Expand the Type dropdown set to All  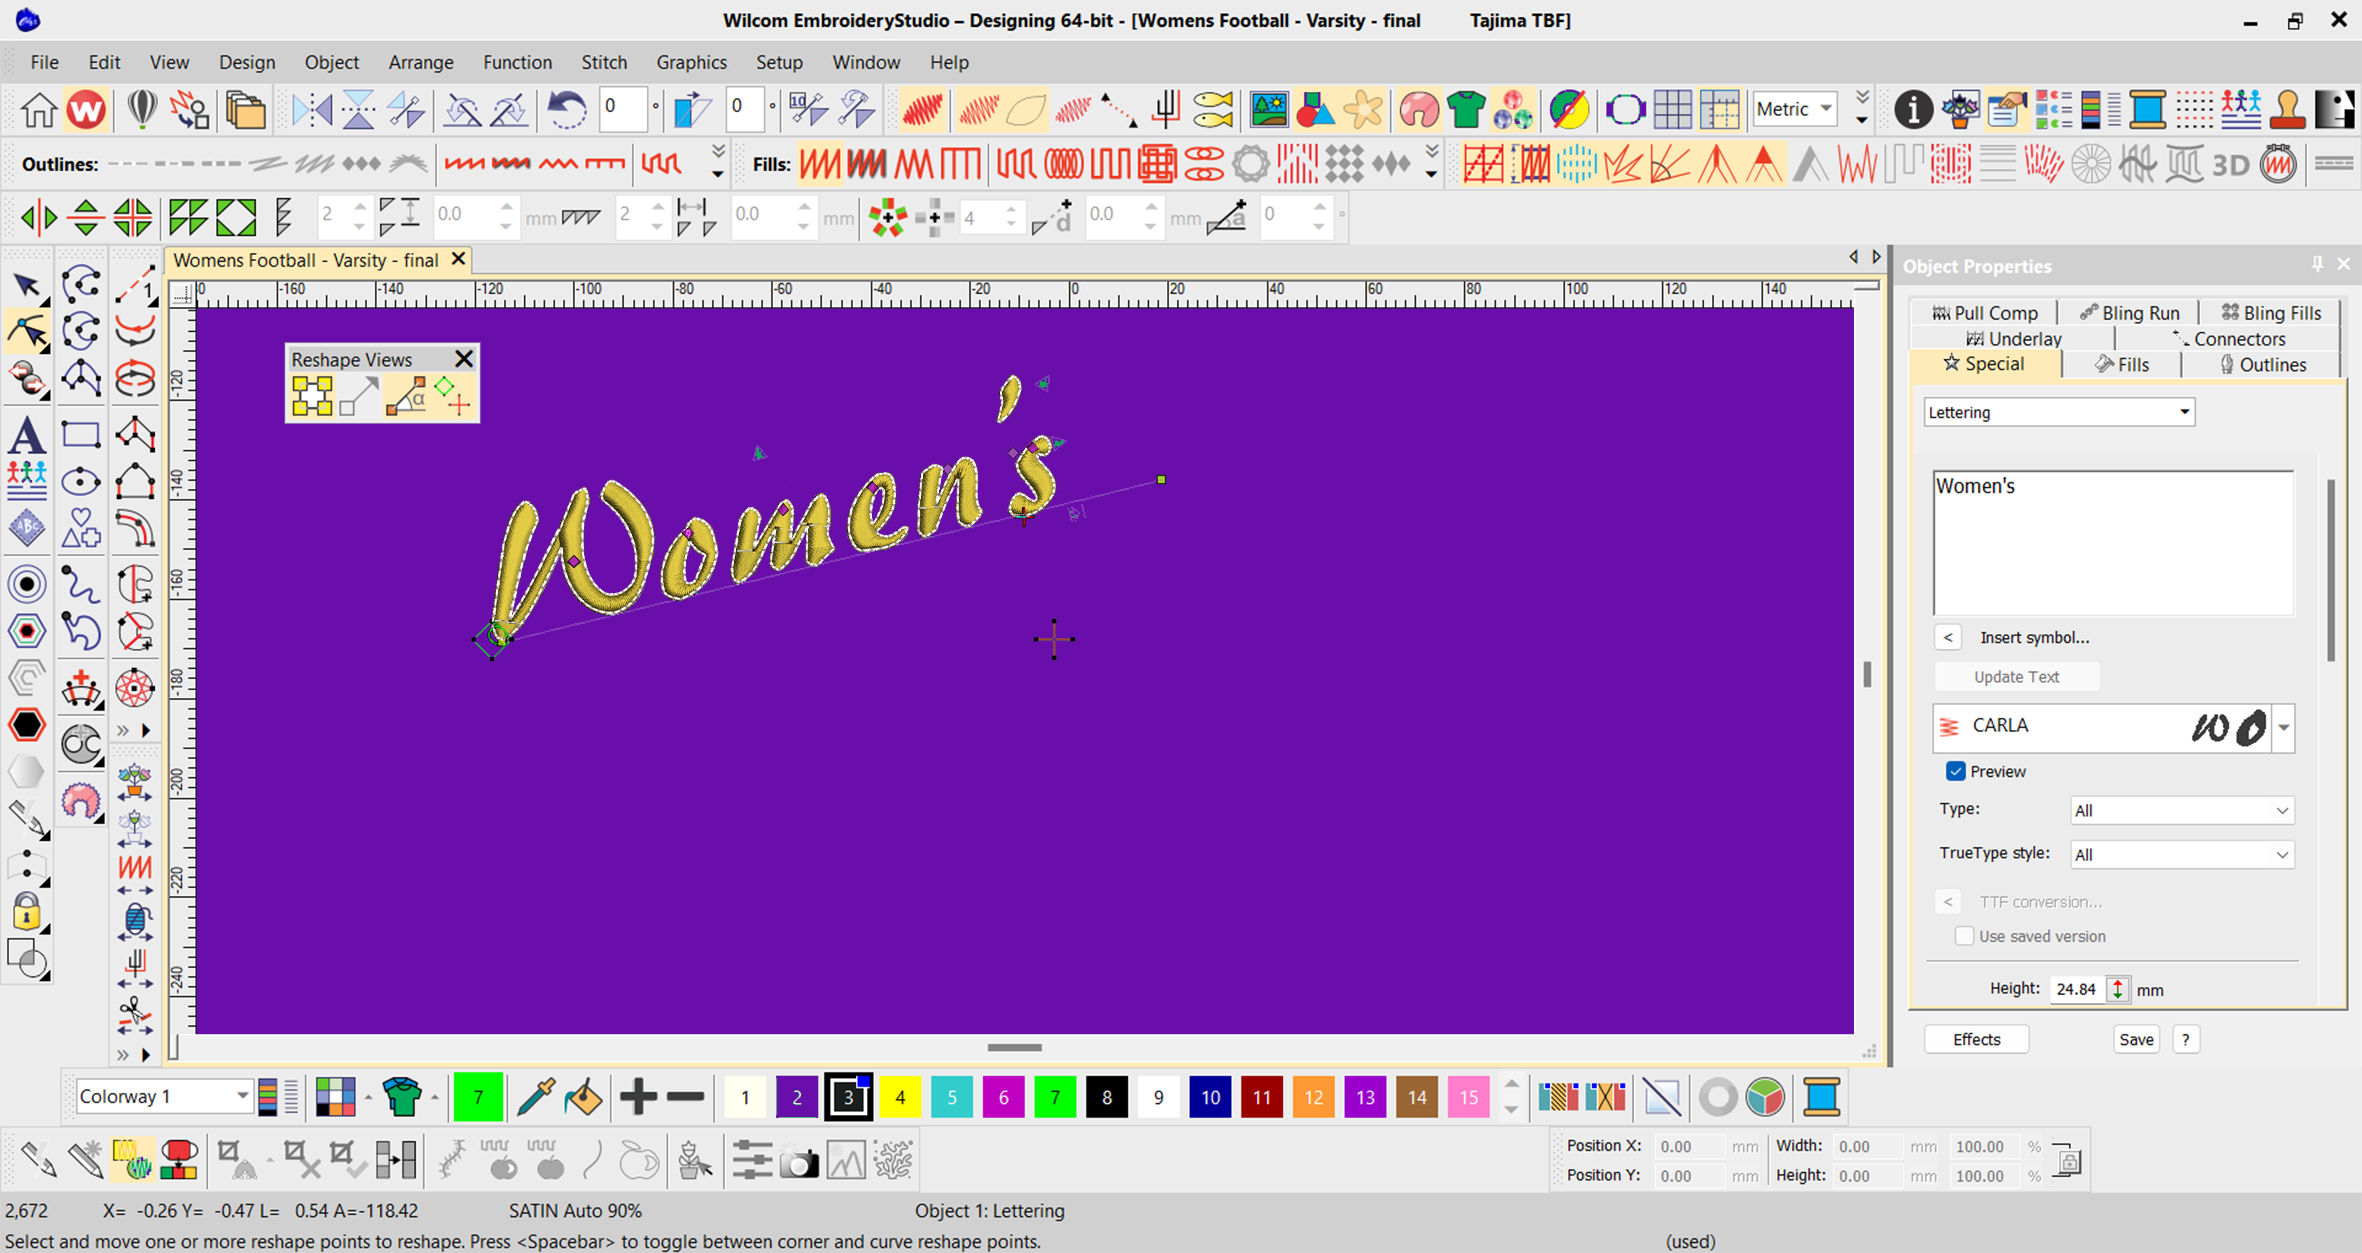pyautogui.click(x=2180, y=810)
